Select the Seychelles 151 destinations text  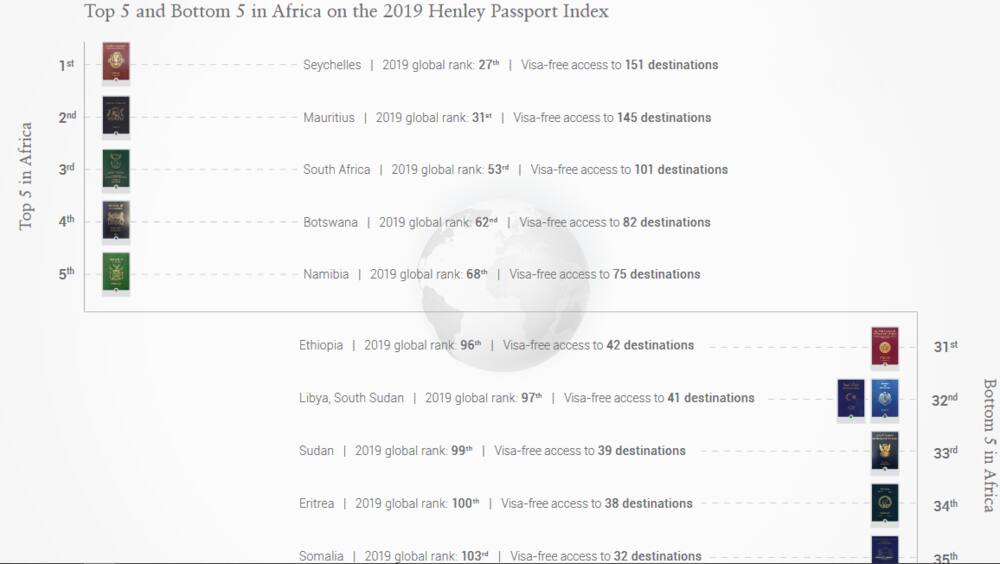(x=672, y=65)
